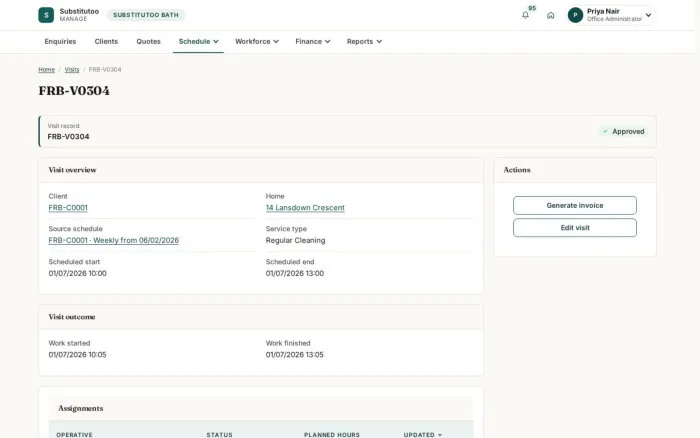This screenshot has height=438, width=700.
Task: Open the Reports dropdown menu
Action: click(364, 42)
